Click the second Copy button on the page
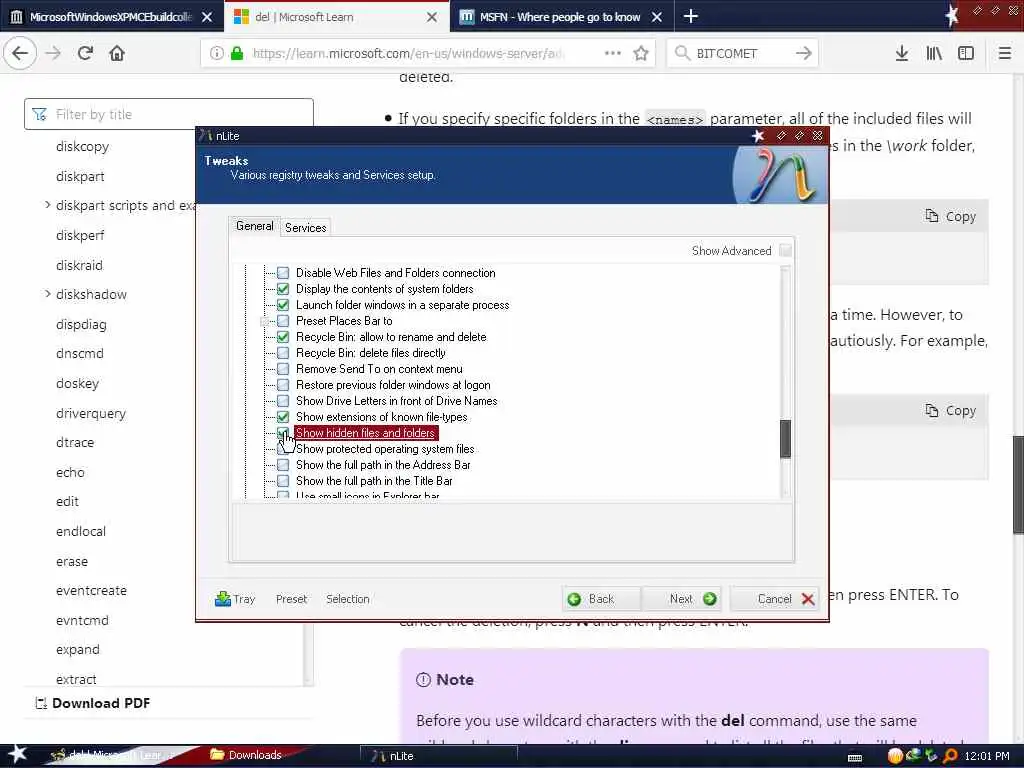1024x768 pixels. coord(950,411)
